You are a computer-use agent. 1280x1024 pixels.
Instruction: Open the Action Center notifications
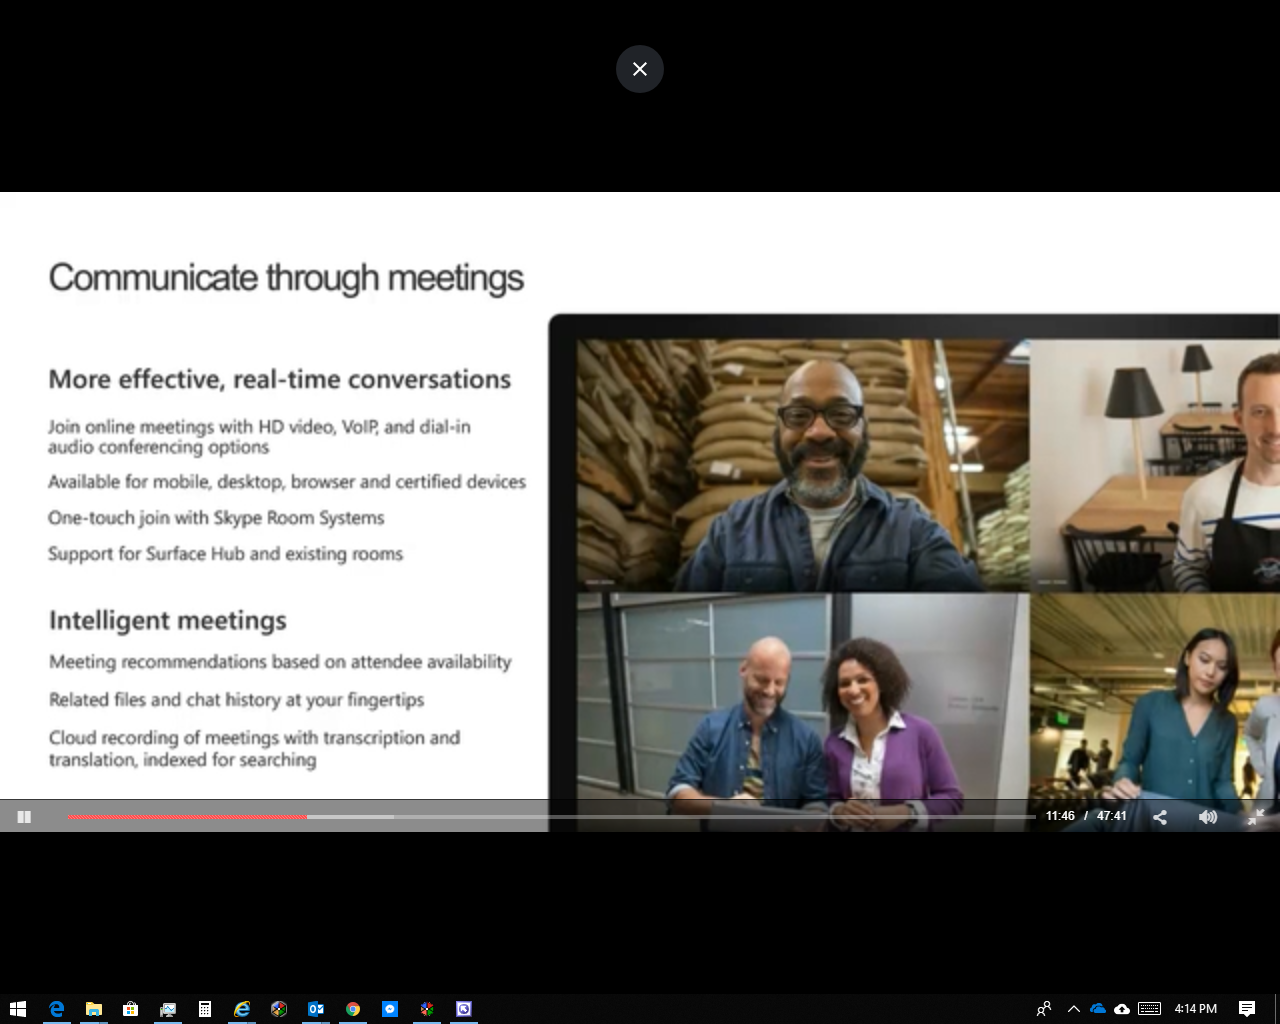pyautogui.click(x=1247, y=1009)
